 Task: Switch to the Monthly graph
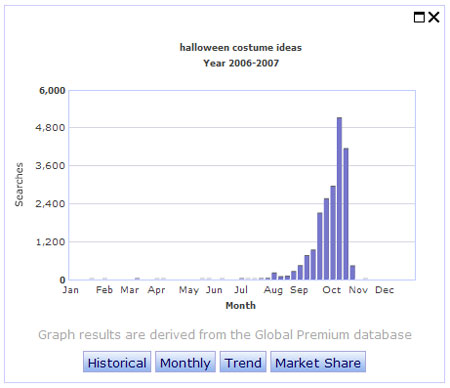[x=185, y=362]
